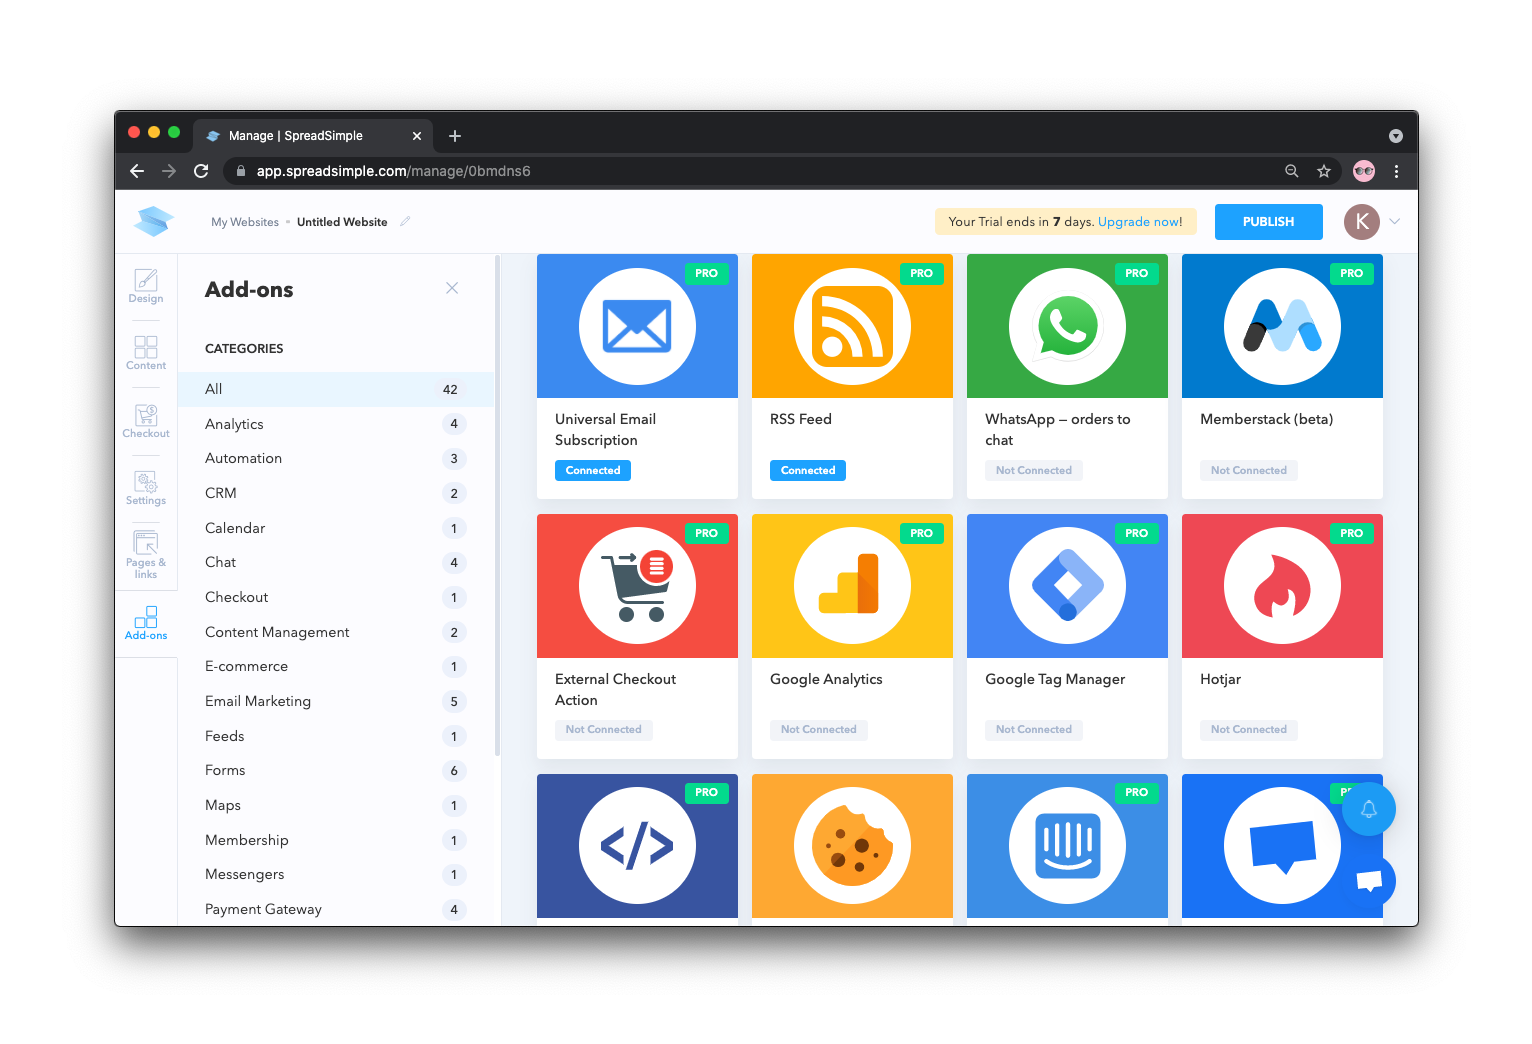This screenshot has height=1044, width=1532.
Task: Click Connected badge on RSS Feed
Action: [x=808, y=470]
